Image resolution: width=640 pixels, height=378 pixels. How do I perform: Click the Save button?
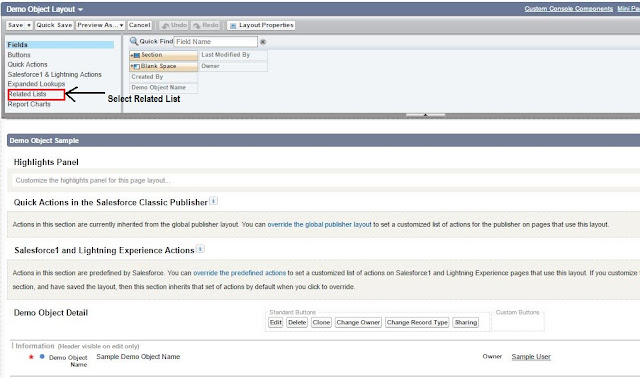pos(16,25)
